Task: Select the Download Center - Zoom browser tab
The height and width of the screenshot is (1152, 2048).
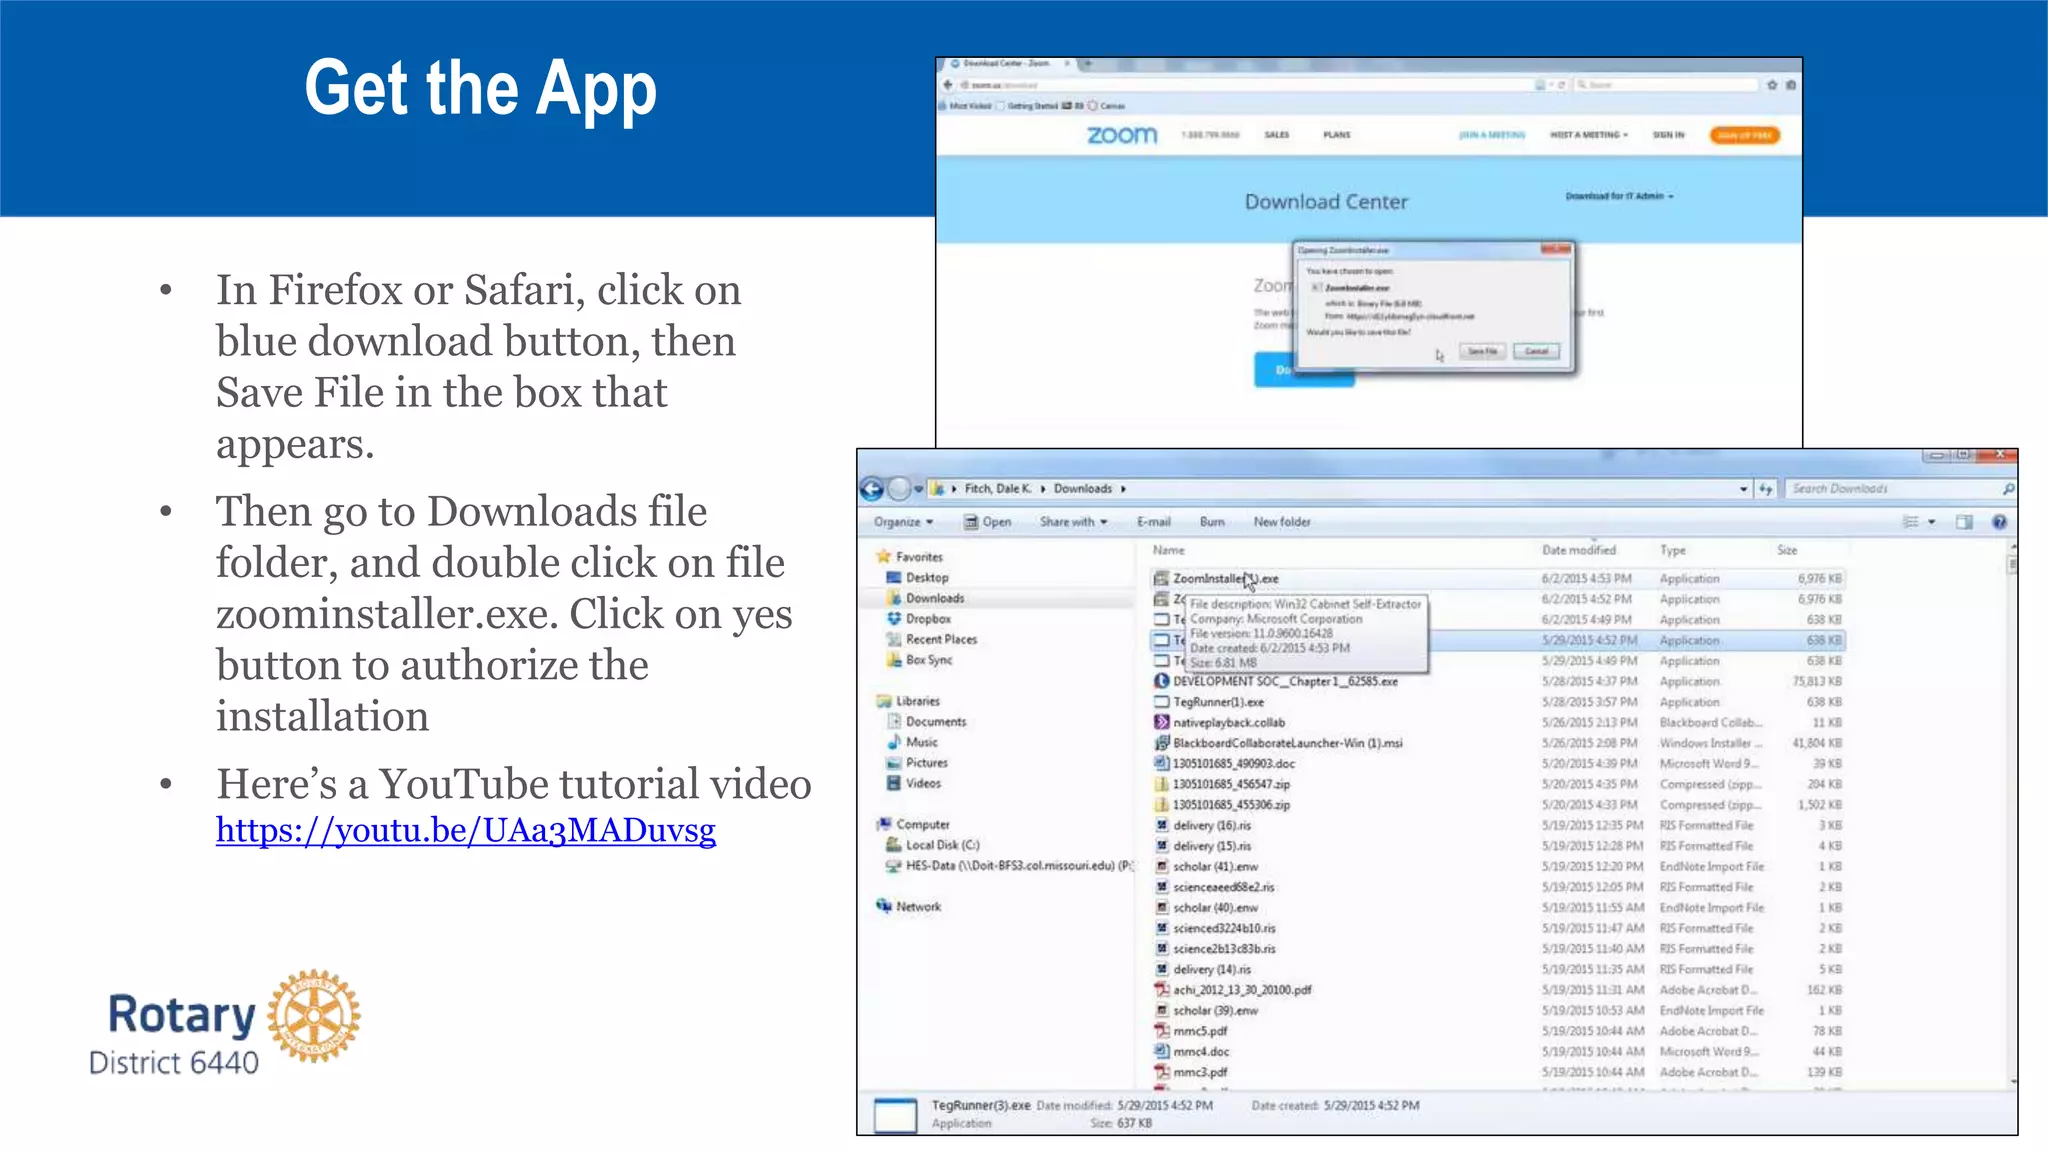Action: pyautogui.click(x=1010, y=63)
